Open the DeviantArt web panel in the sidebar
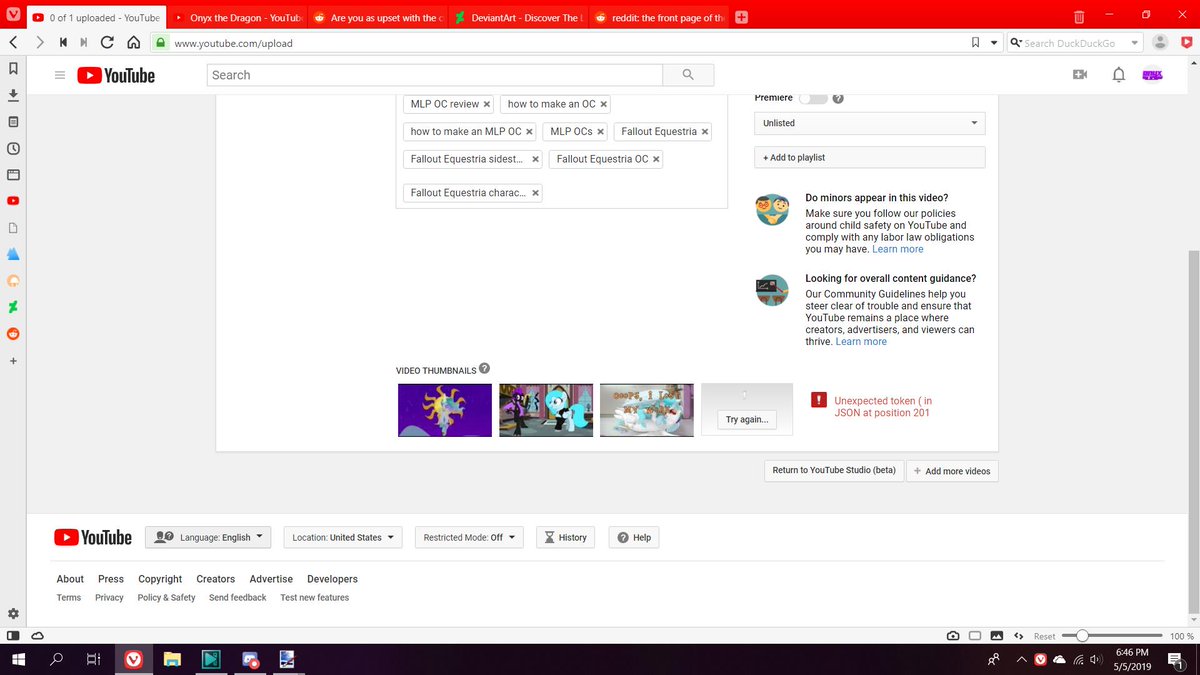The image size is (1200, 675). 13,306
